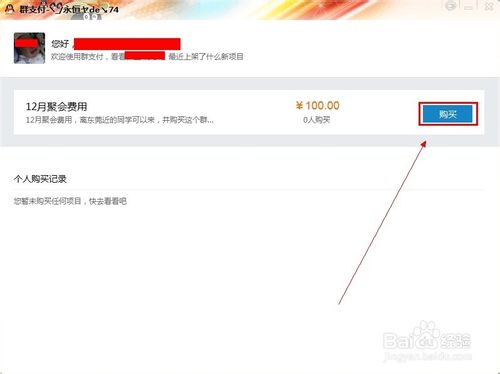500x374 pixels.
Task: Minimize the 群支付 window
Action: click(x=468, y=7)
